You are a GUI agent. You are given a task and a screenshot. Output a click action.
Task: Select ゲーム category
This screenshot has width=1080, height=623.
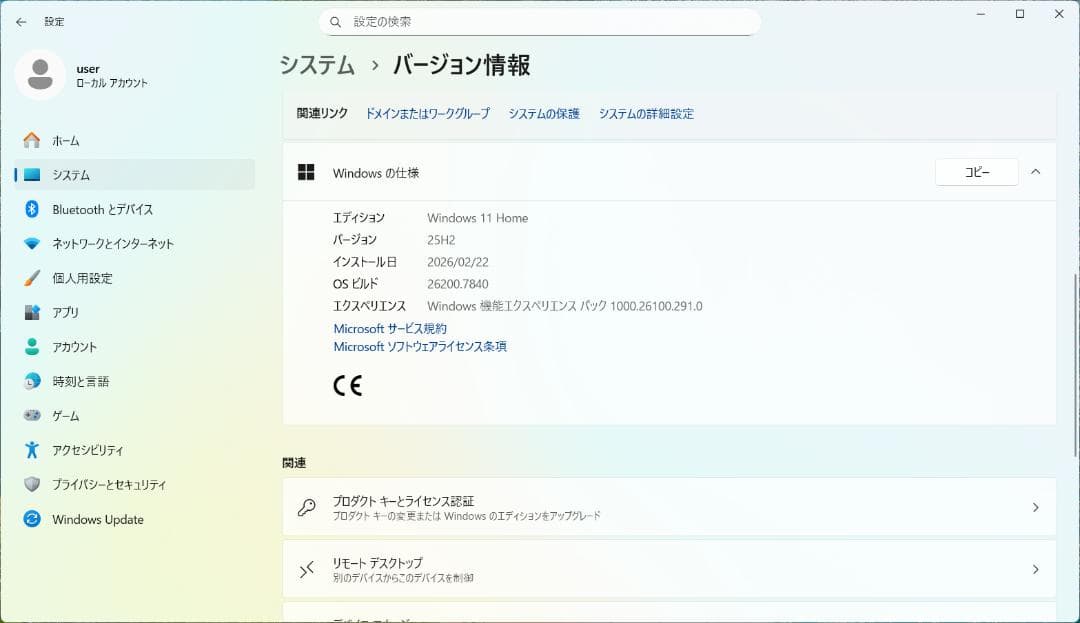(134, 416)
